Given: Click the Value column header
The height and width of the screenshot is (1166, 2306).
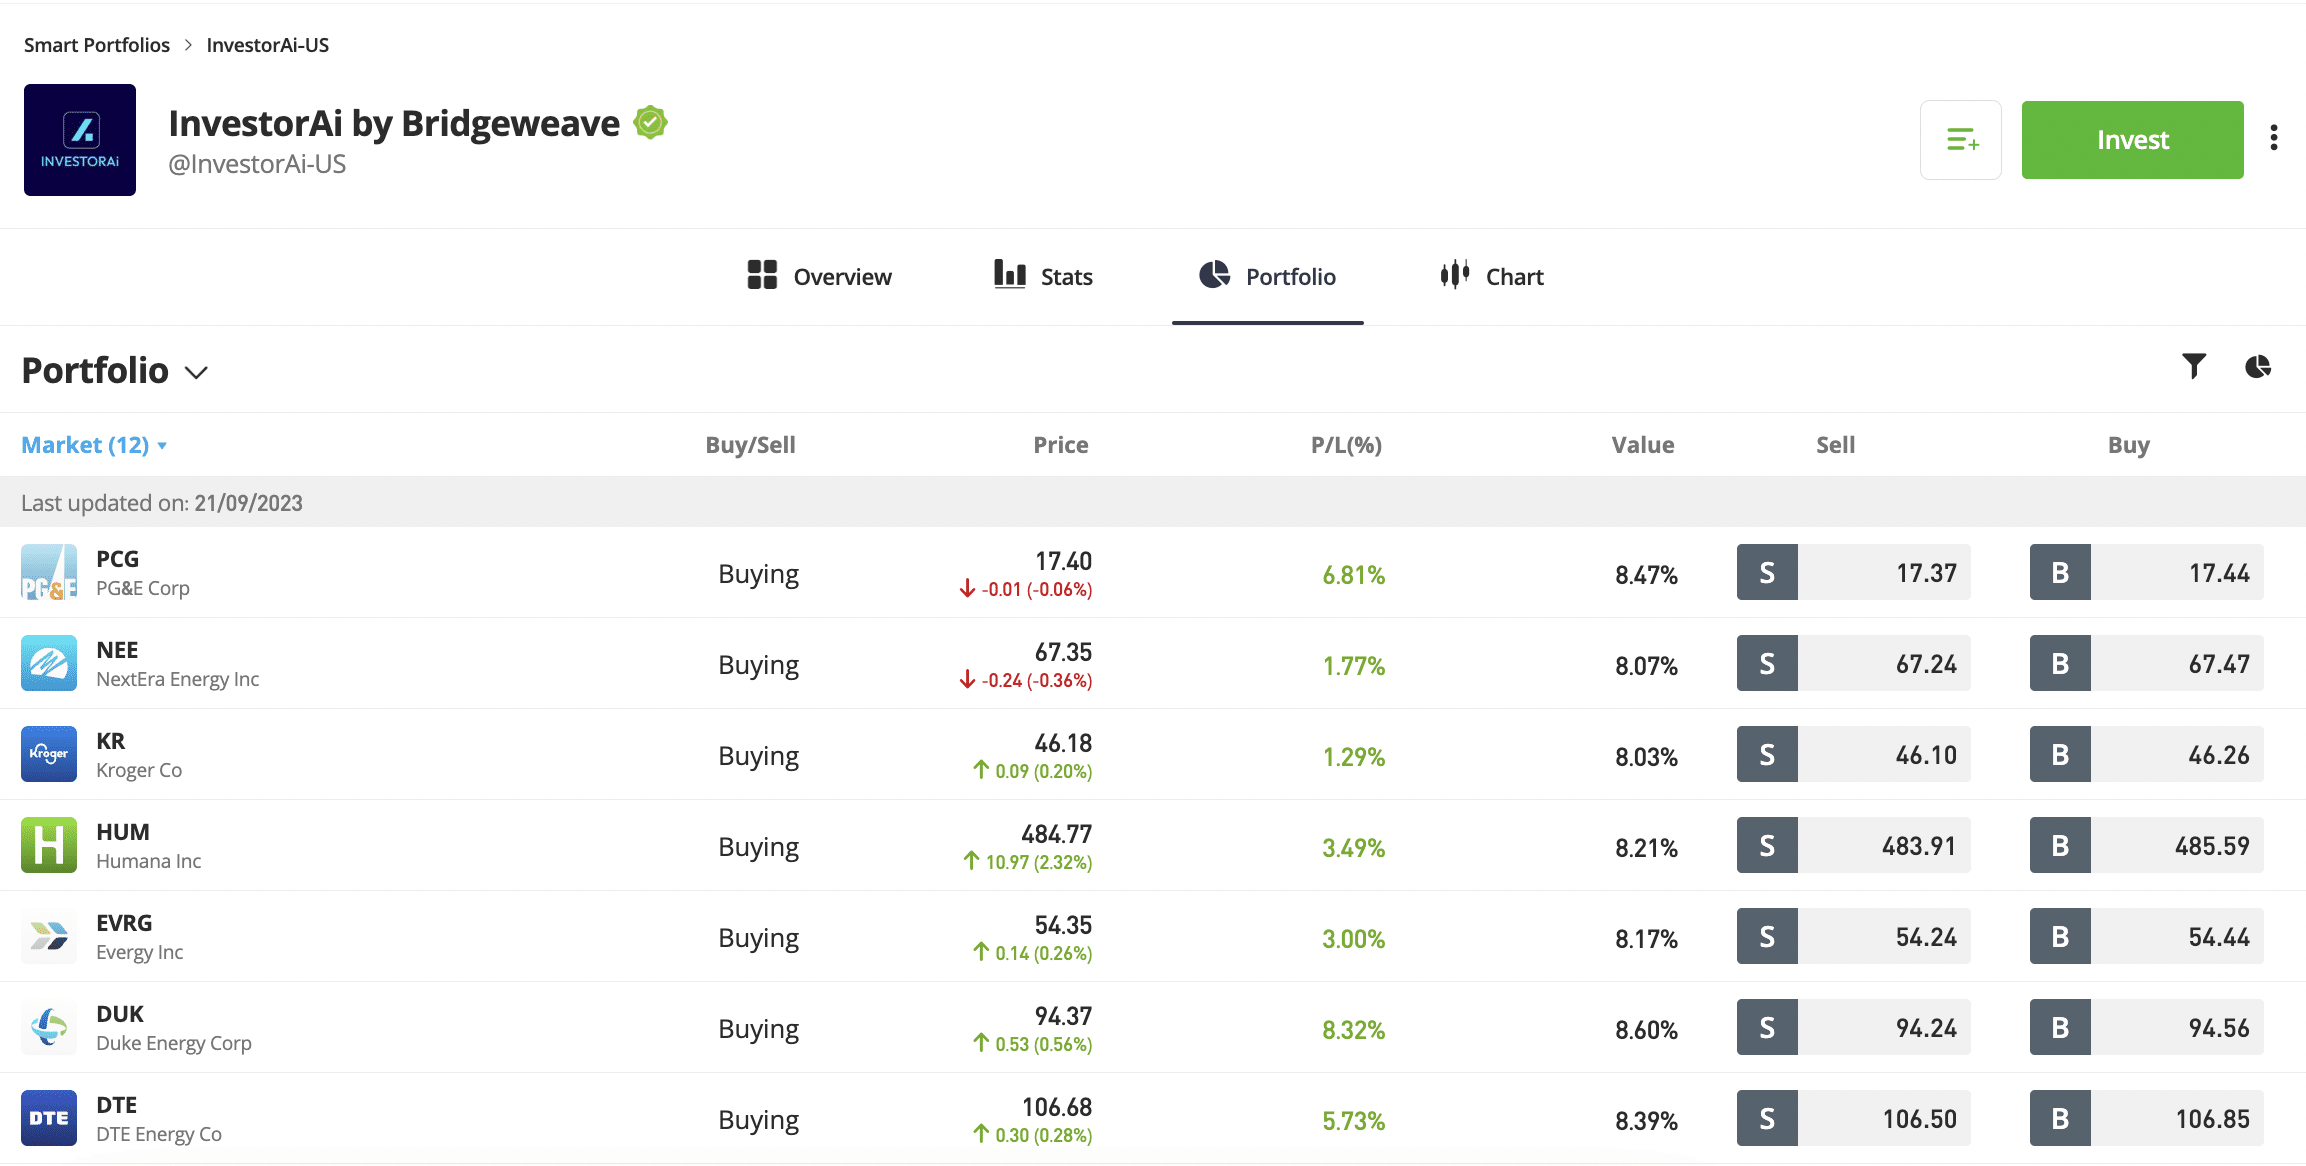Looking at the screenshot, I should pos(1642,445).
